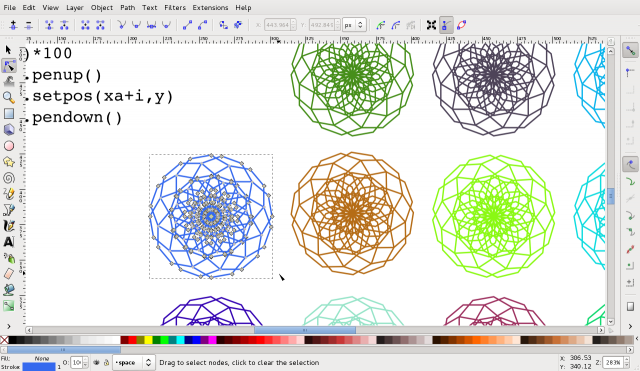This screenshot has height=371, width=640.
Task: Open the 'space' layer selector dropdown
Action: [x=133, y=362]
